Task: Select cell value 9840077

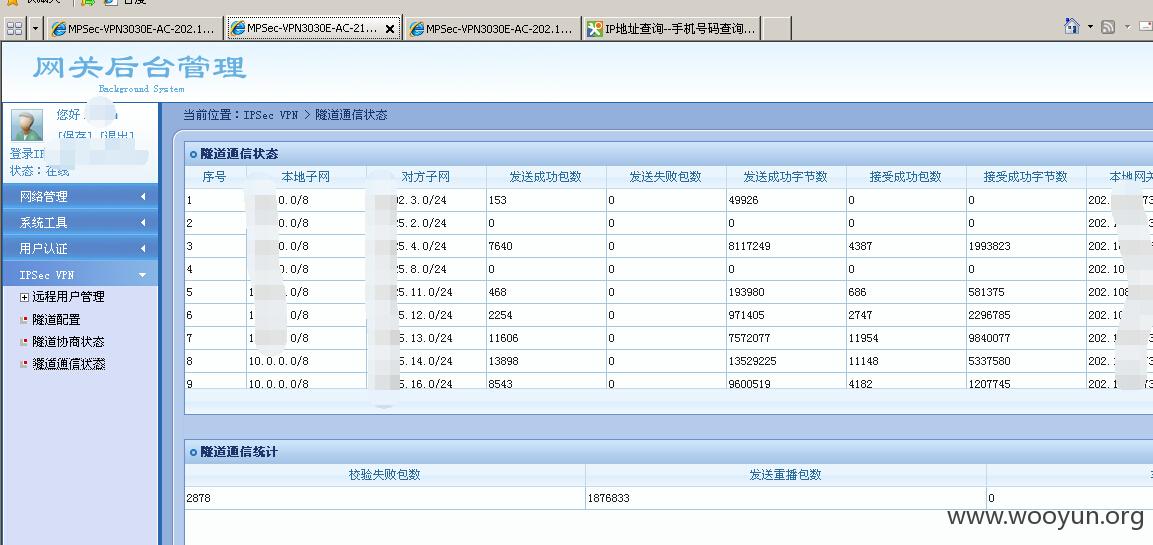Action: coord(989,338)
